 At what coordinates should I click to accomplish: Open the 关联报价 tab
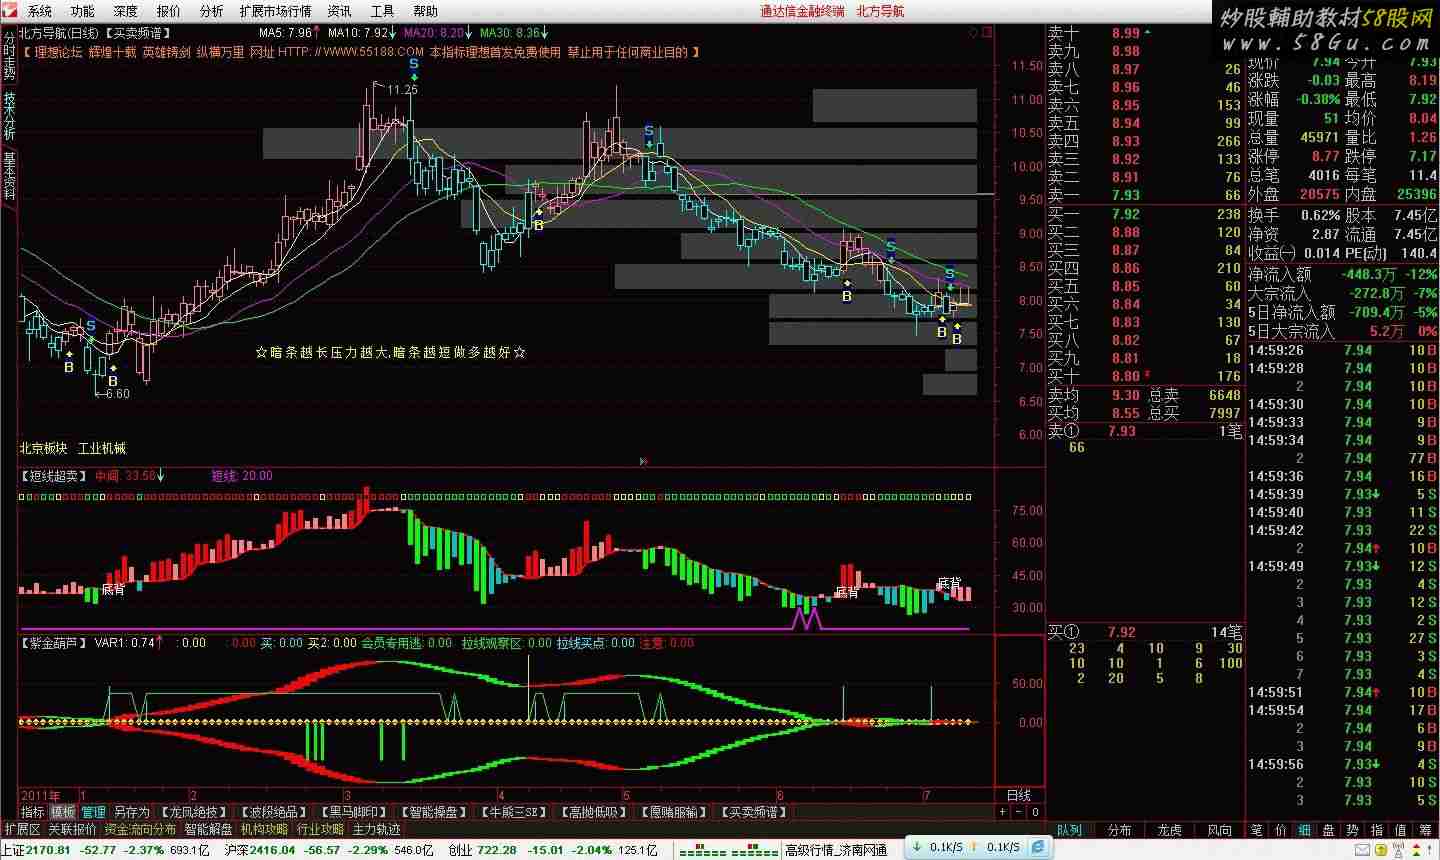point(73,829)
